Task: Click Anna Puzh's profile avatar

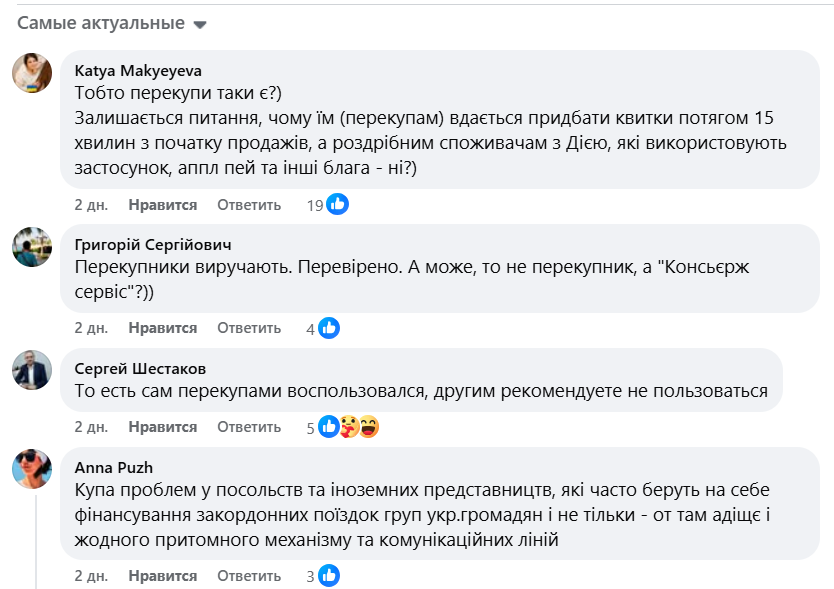Action: click(32, 468)
